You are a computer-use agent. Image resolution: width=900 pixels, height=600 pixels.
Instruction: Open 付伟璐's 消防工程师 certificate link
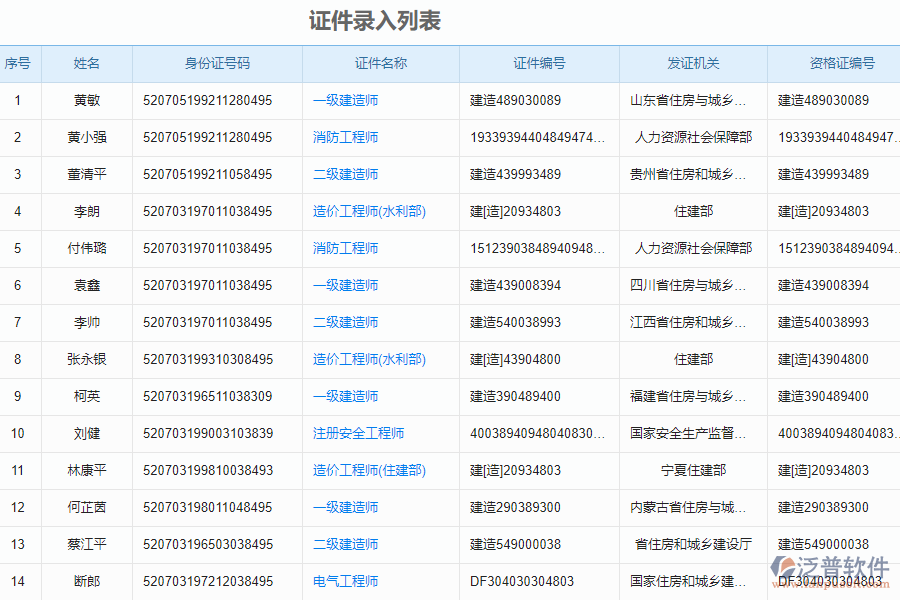(x=345, y=248)
